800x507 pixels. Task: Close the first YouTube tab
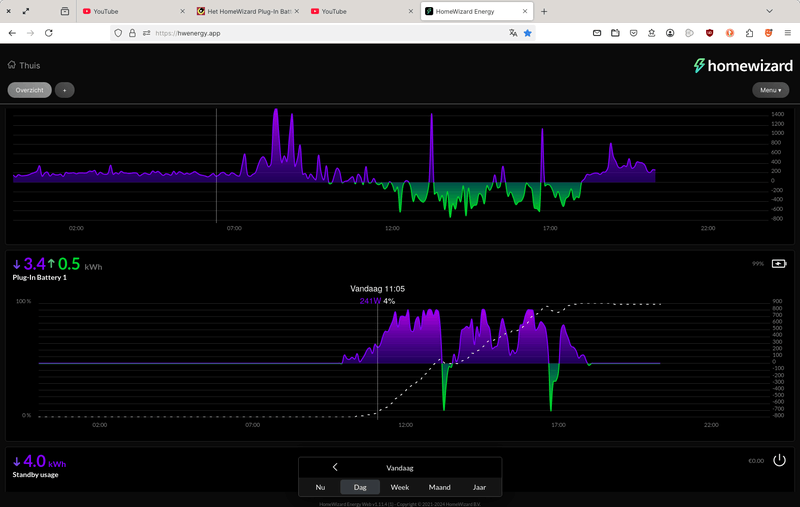point(182,11)
